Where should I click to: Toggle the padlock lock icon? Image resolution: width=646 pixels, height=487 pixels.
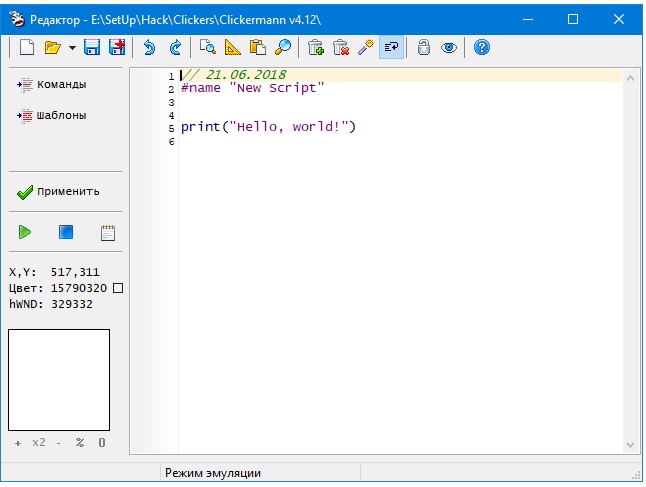424,47
